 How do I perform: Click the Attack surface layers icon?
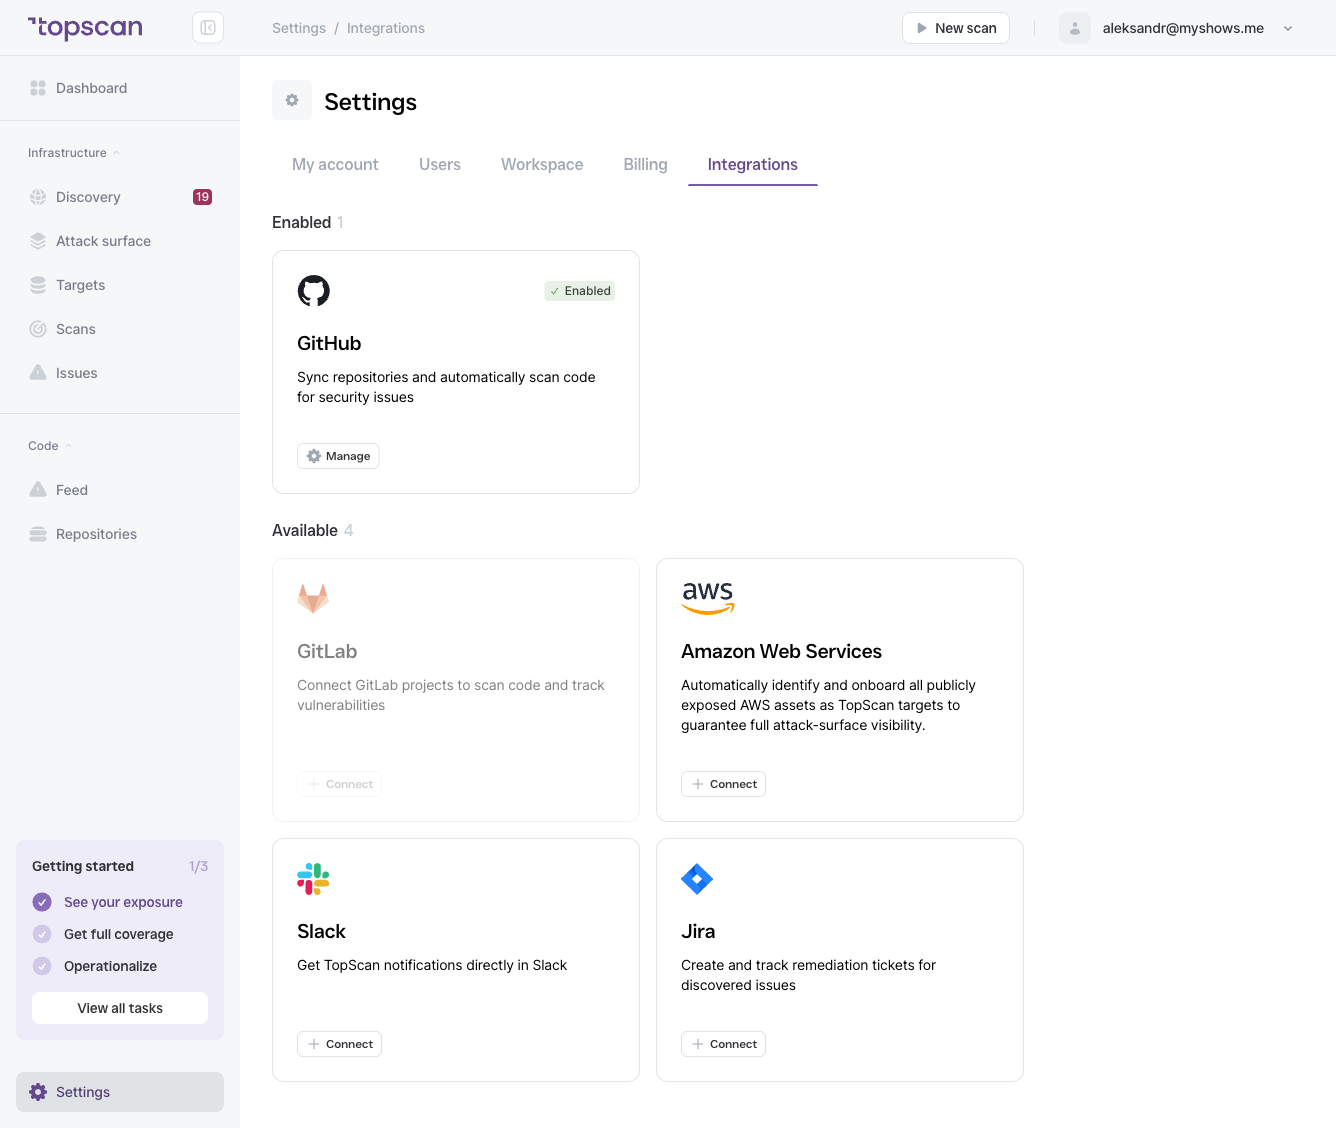38,241
